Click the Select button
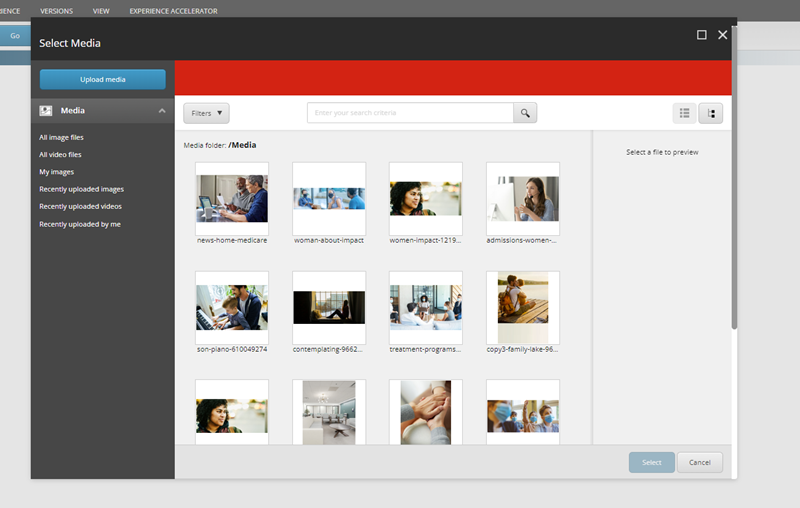 tap(652, 463)
